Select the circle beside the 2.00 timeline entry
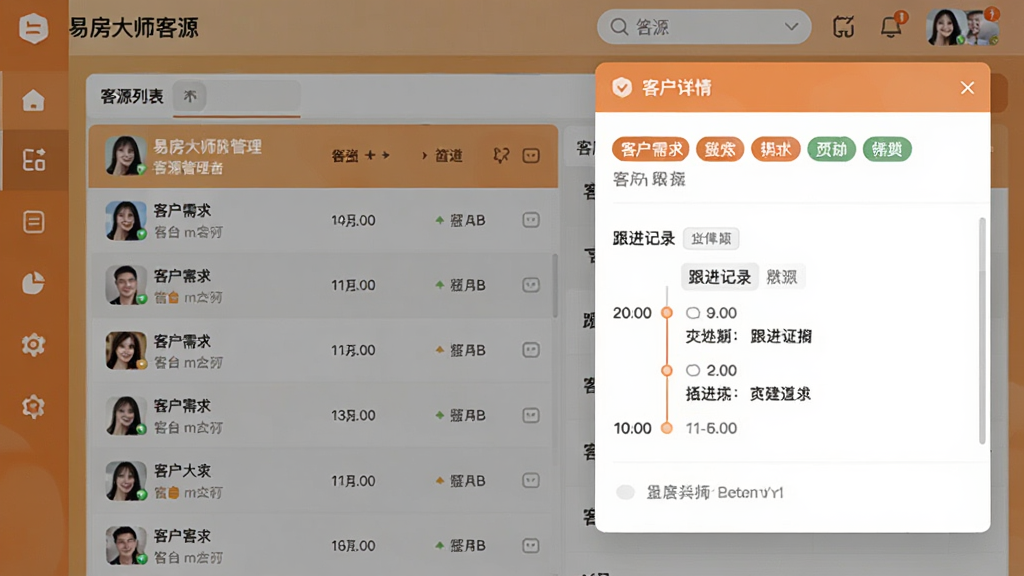This screenshot has width=1024, height=576. tap(693, 371)
